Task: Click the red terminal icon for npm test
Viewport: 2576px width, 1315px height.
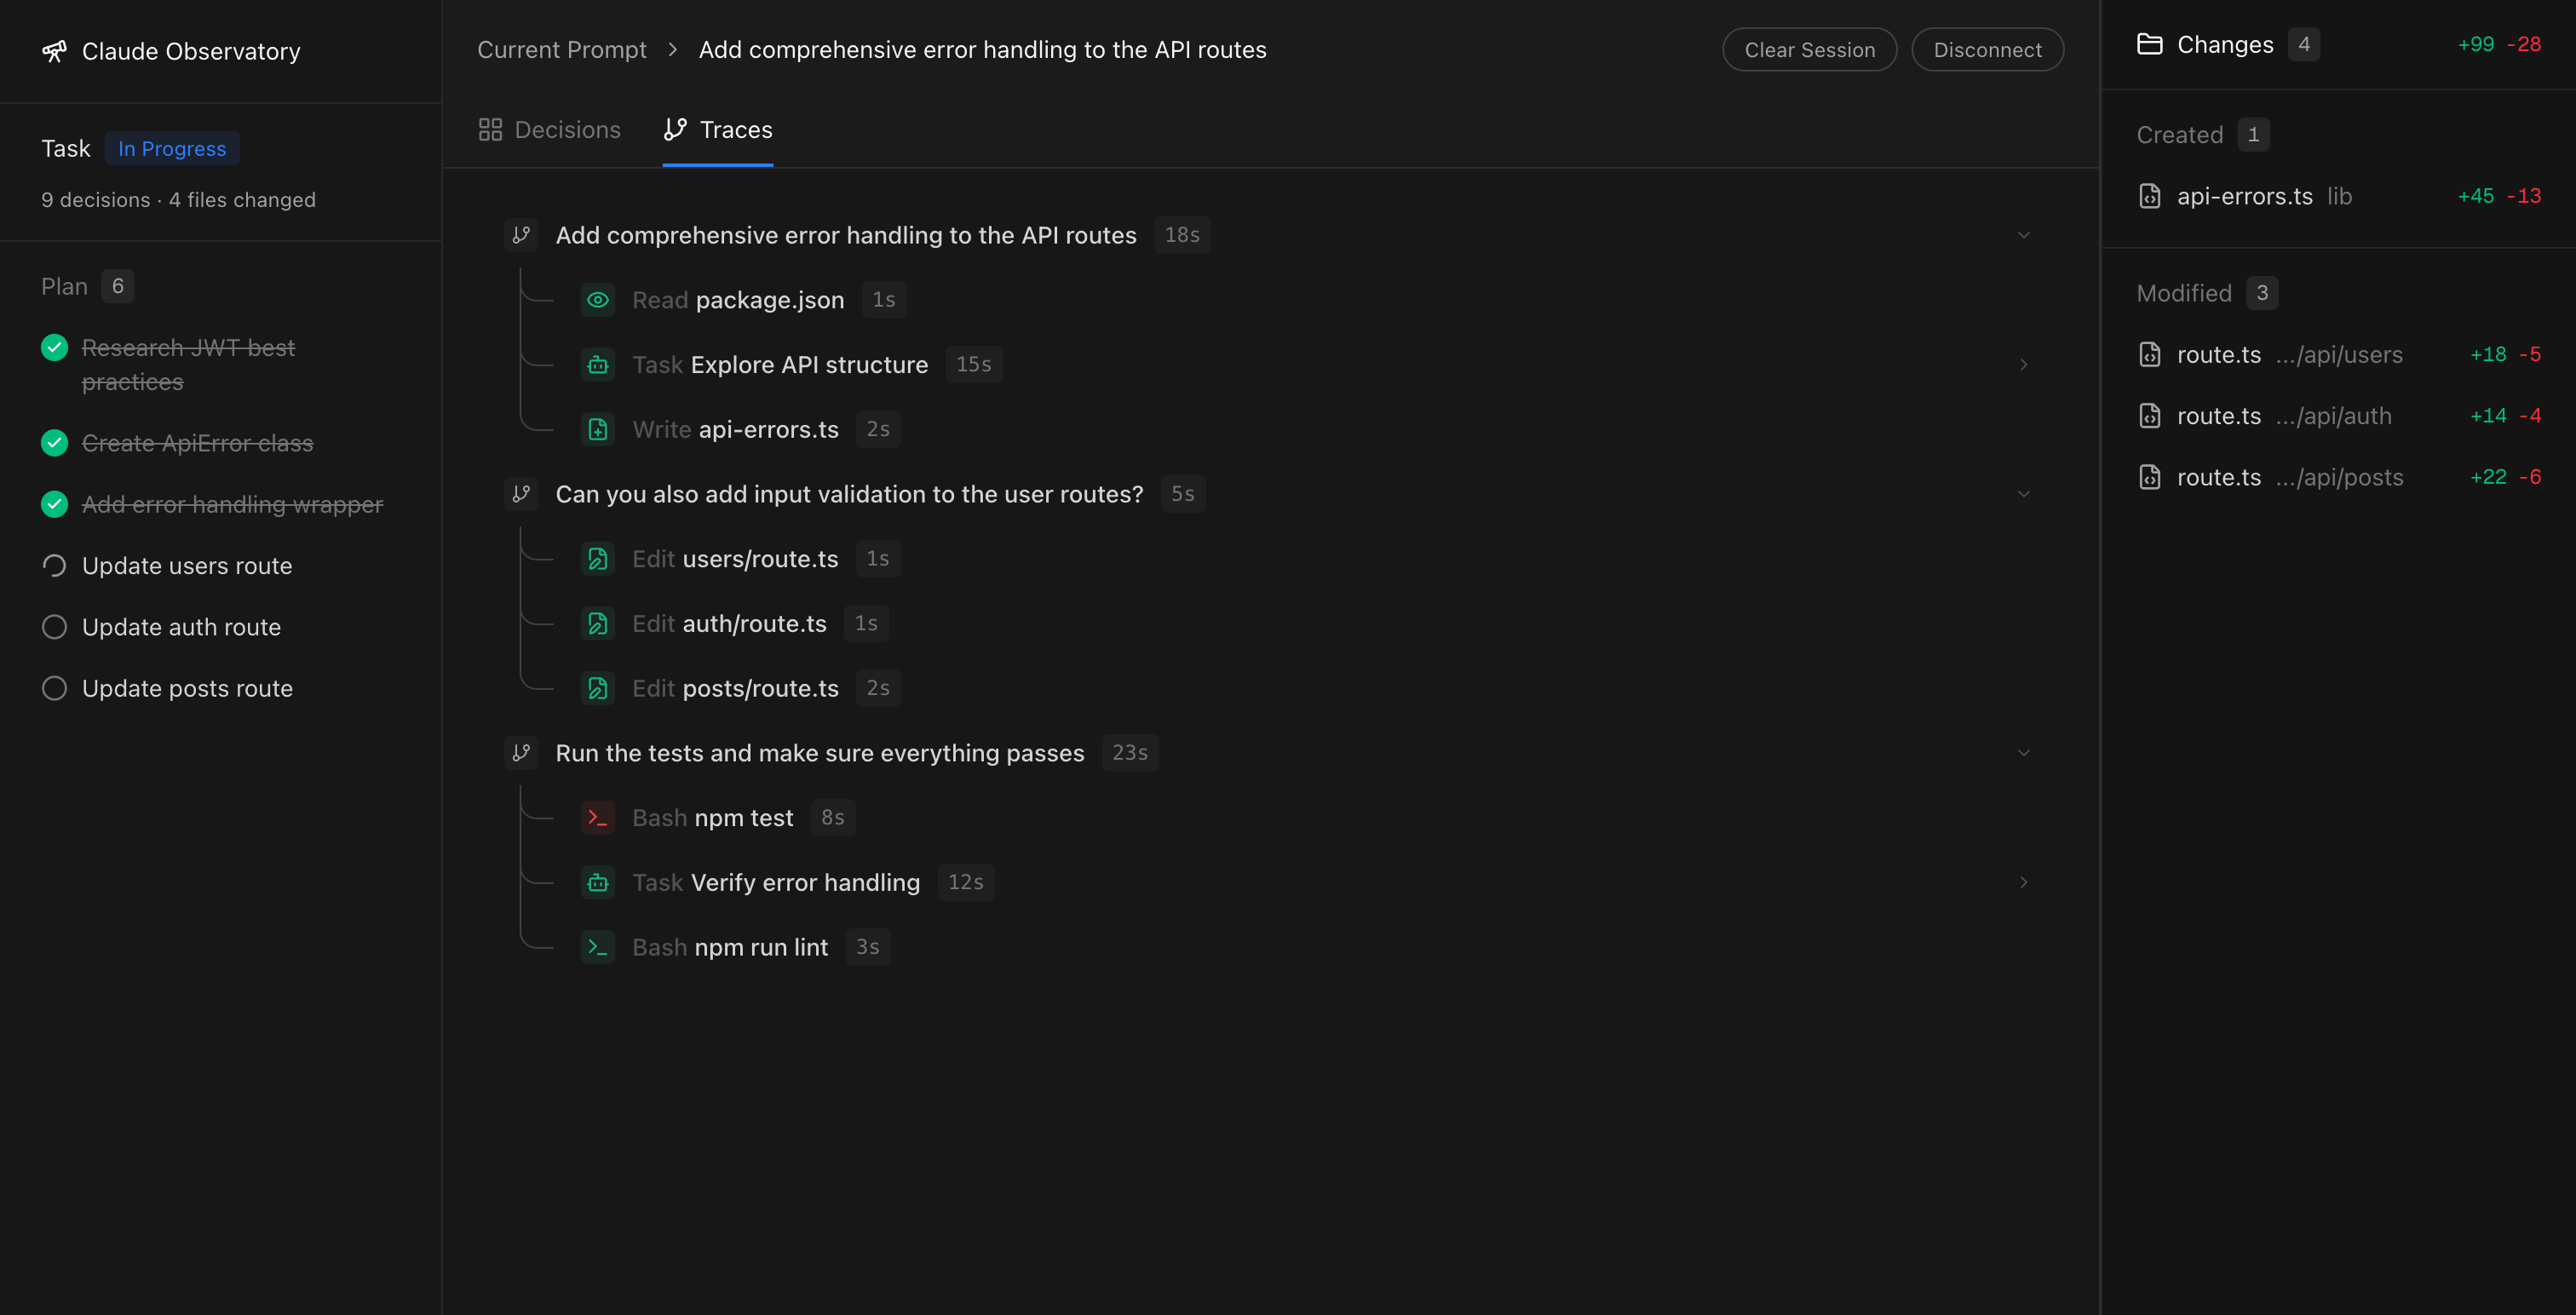Action: click(597, 818)
